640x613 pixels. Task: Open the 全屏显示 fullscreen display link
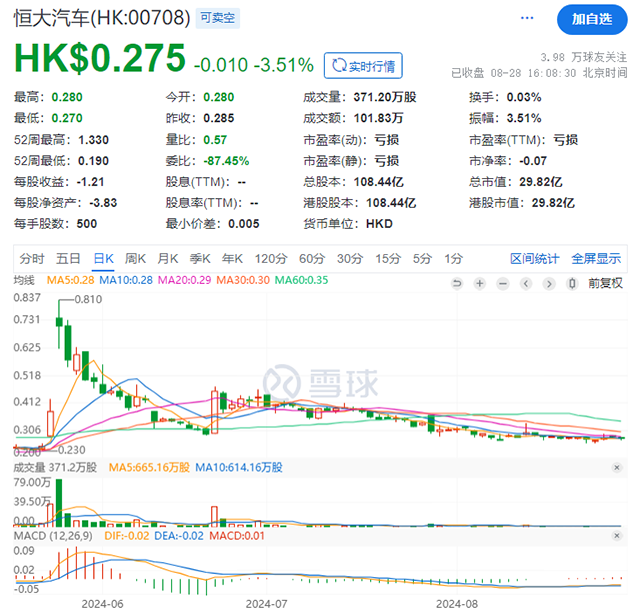pos(596,259)
